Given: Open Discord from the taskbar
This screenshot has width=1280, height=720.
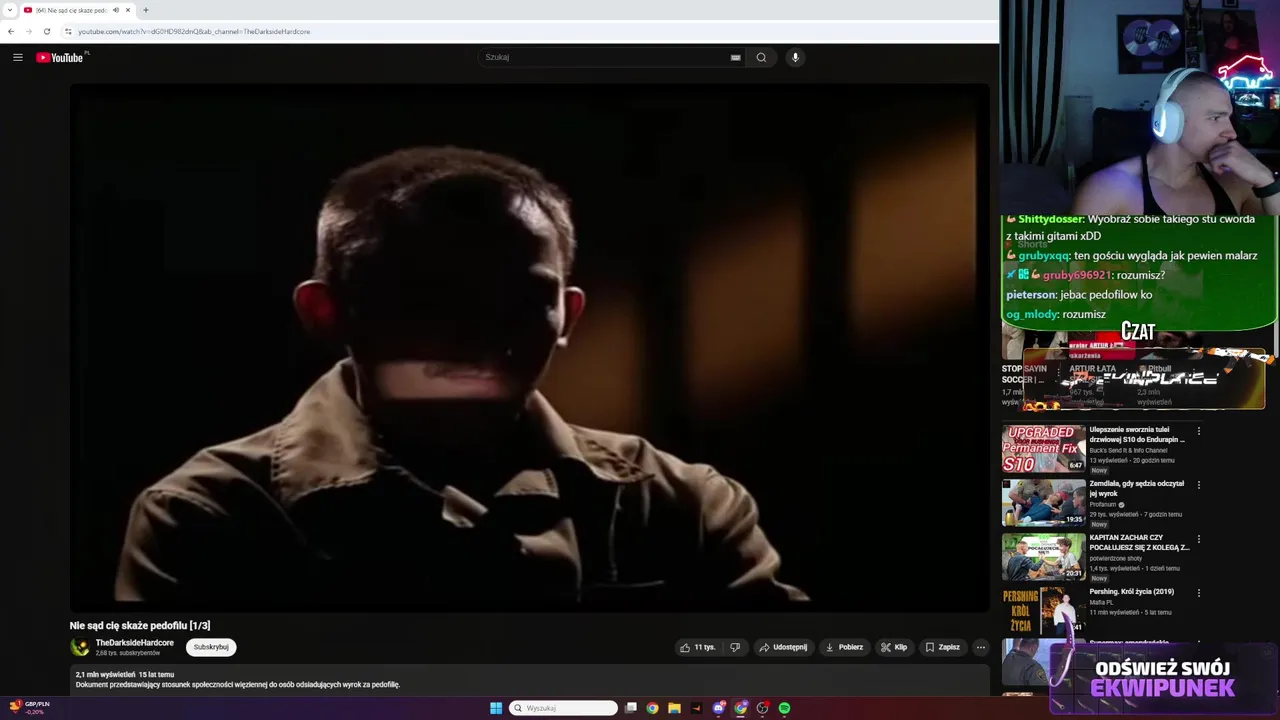Looking at the screenshot, I should tap(718, 708).
